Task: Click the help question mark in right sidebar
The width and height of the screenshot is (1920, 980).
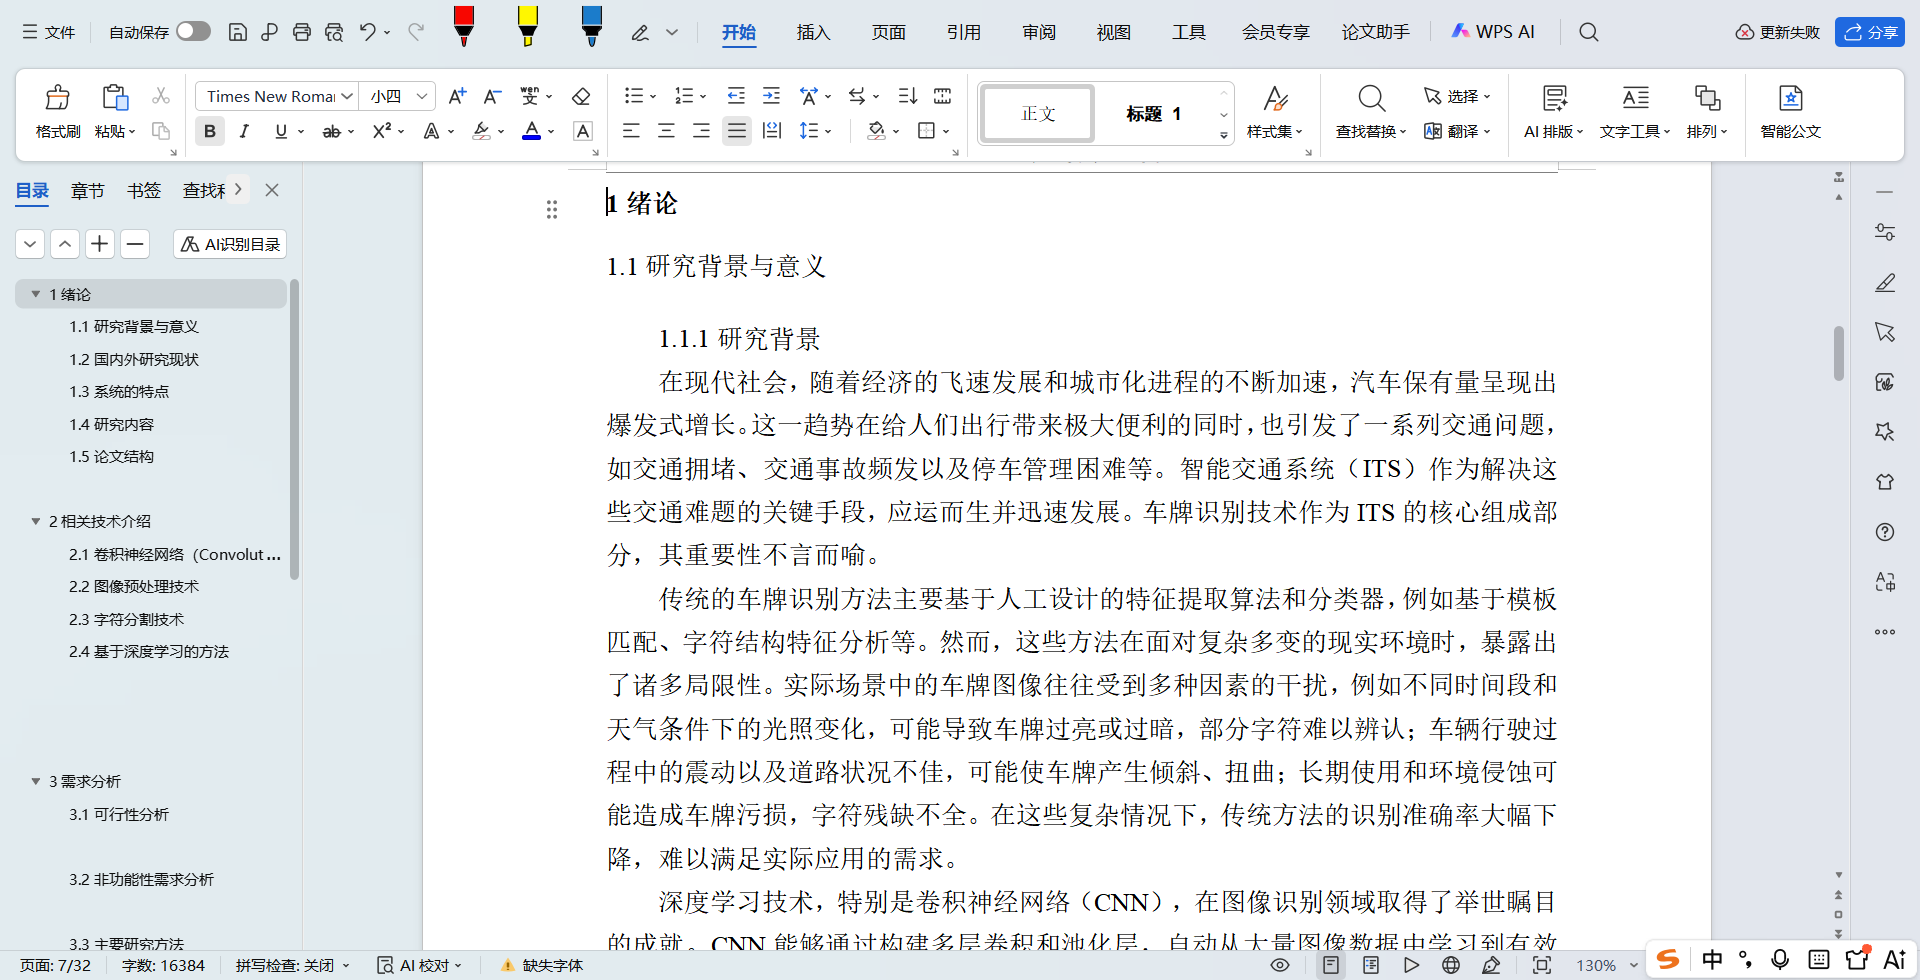Action: point(1885,532)
